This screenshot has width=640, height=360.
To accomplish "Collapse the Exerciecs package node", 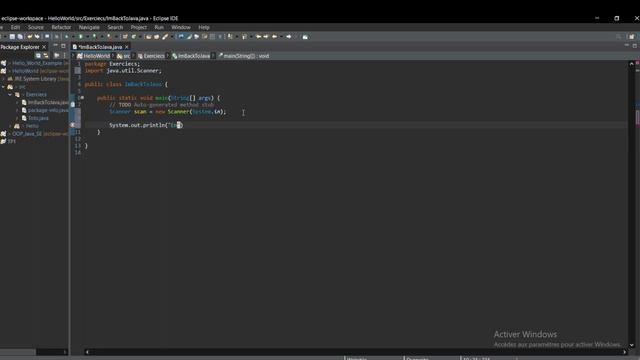I will pyautogui.click(x=10, y=94).
